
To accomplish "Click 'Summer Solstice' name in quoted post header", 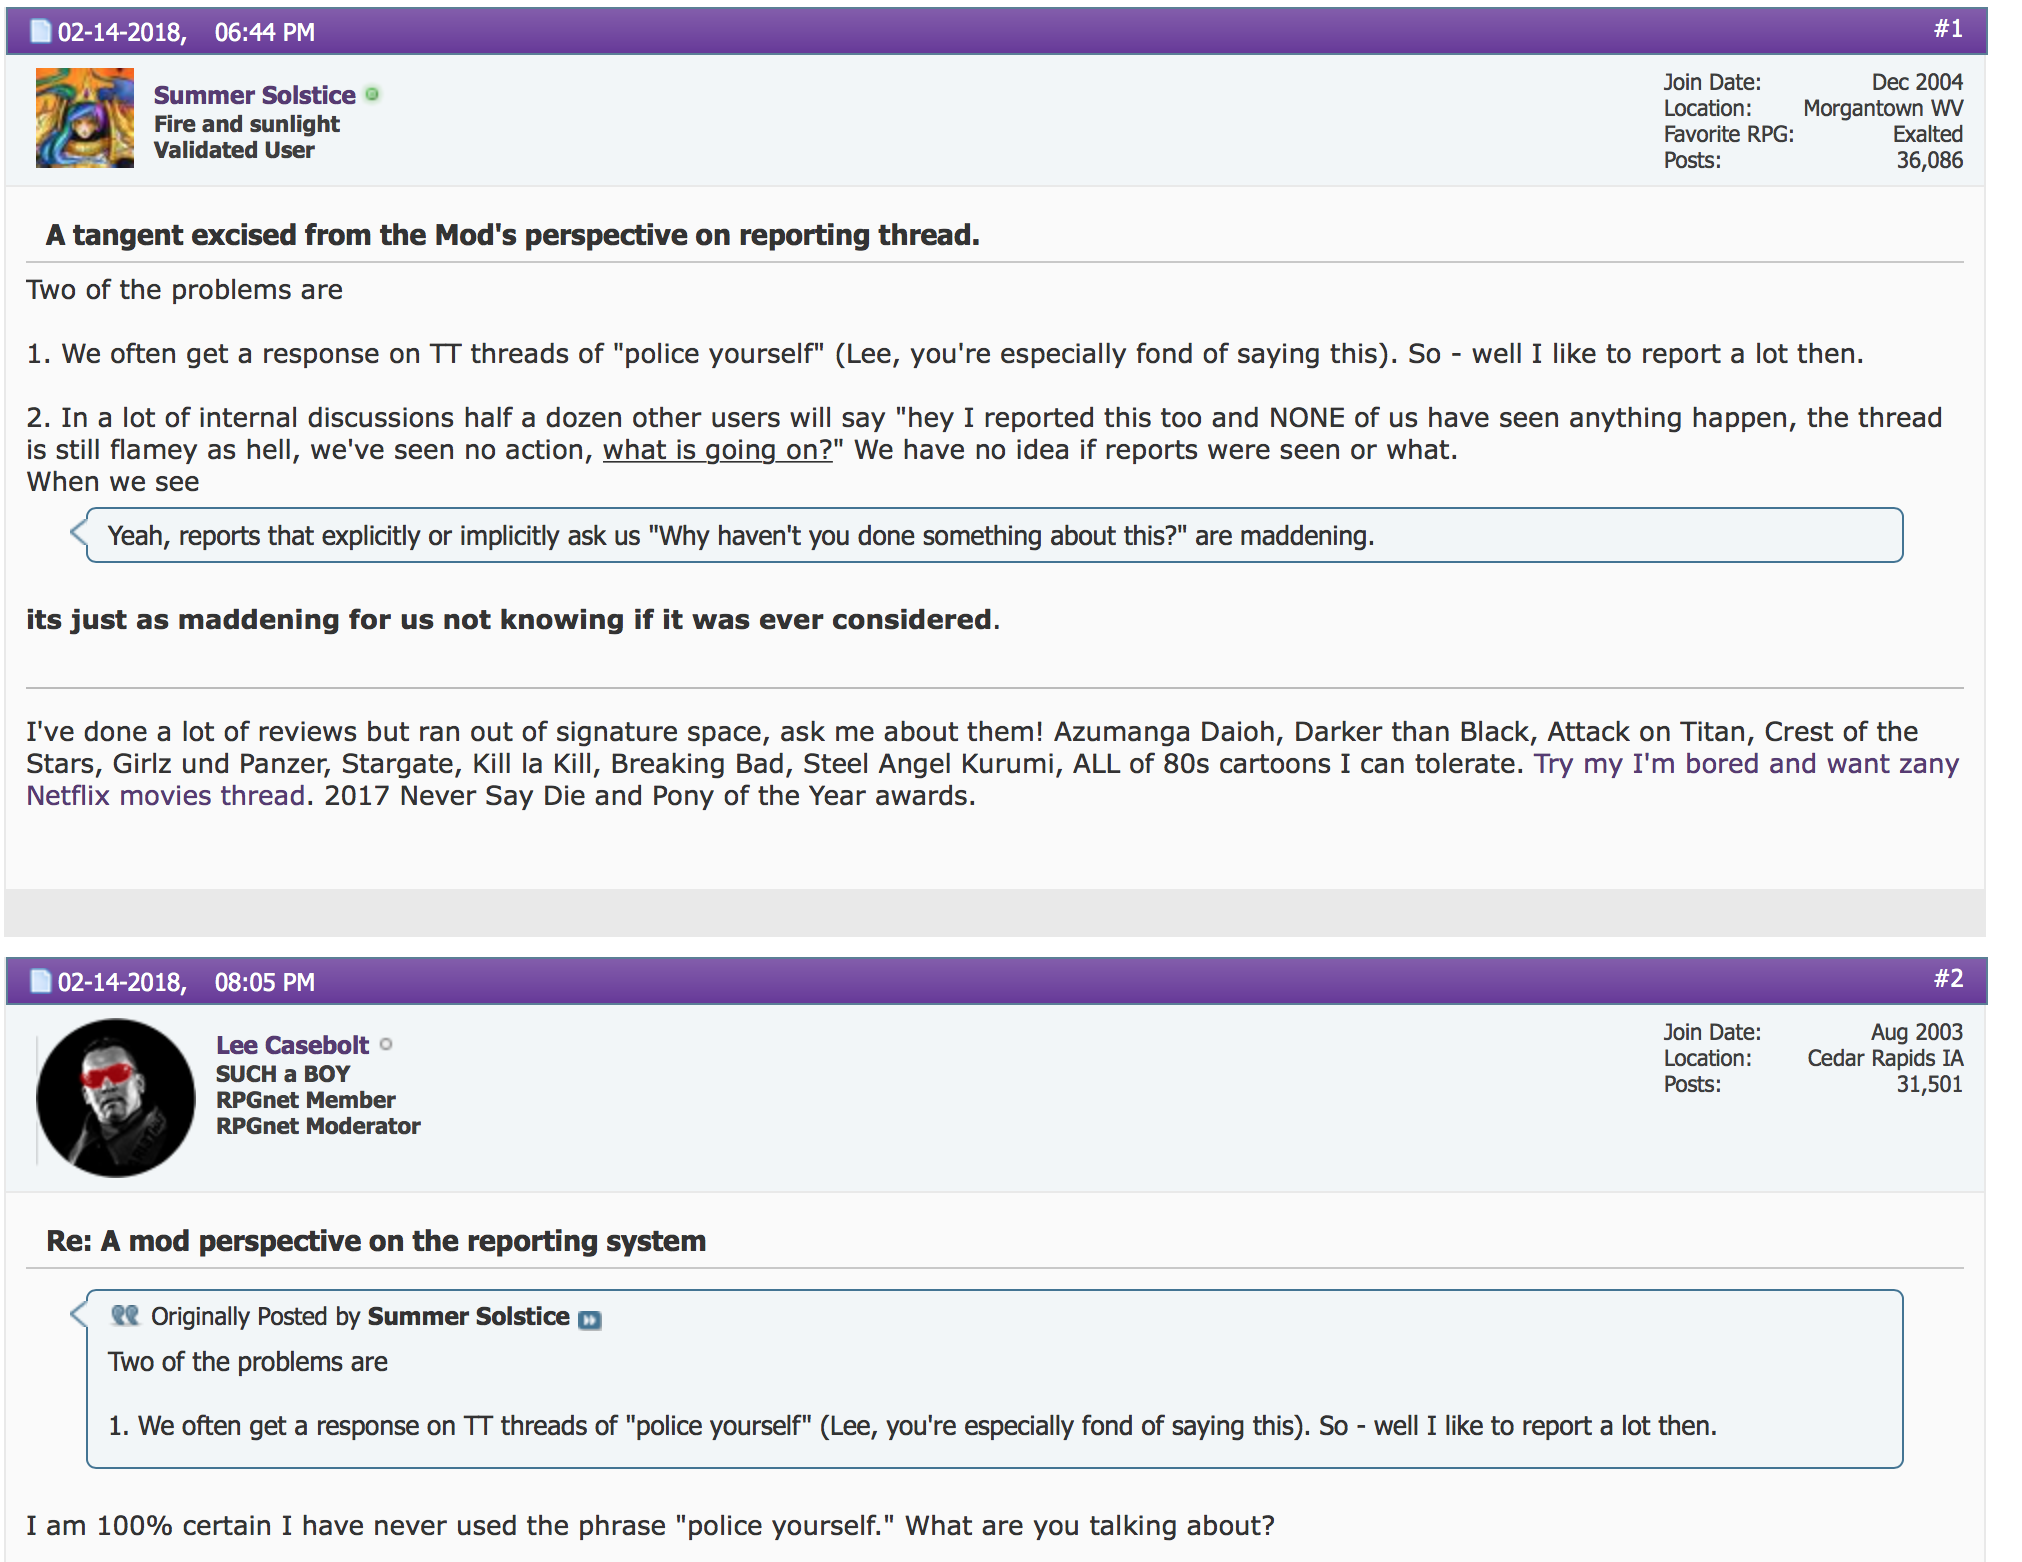I will pyautogui.click(x=468, y=1317).
